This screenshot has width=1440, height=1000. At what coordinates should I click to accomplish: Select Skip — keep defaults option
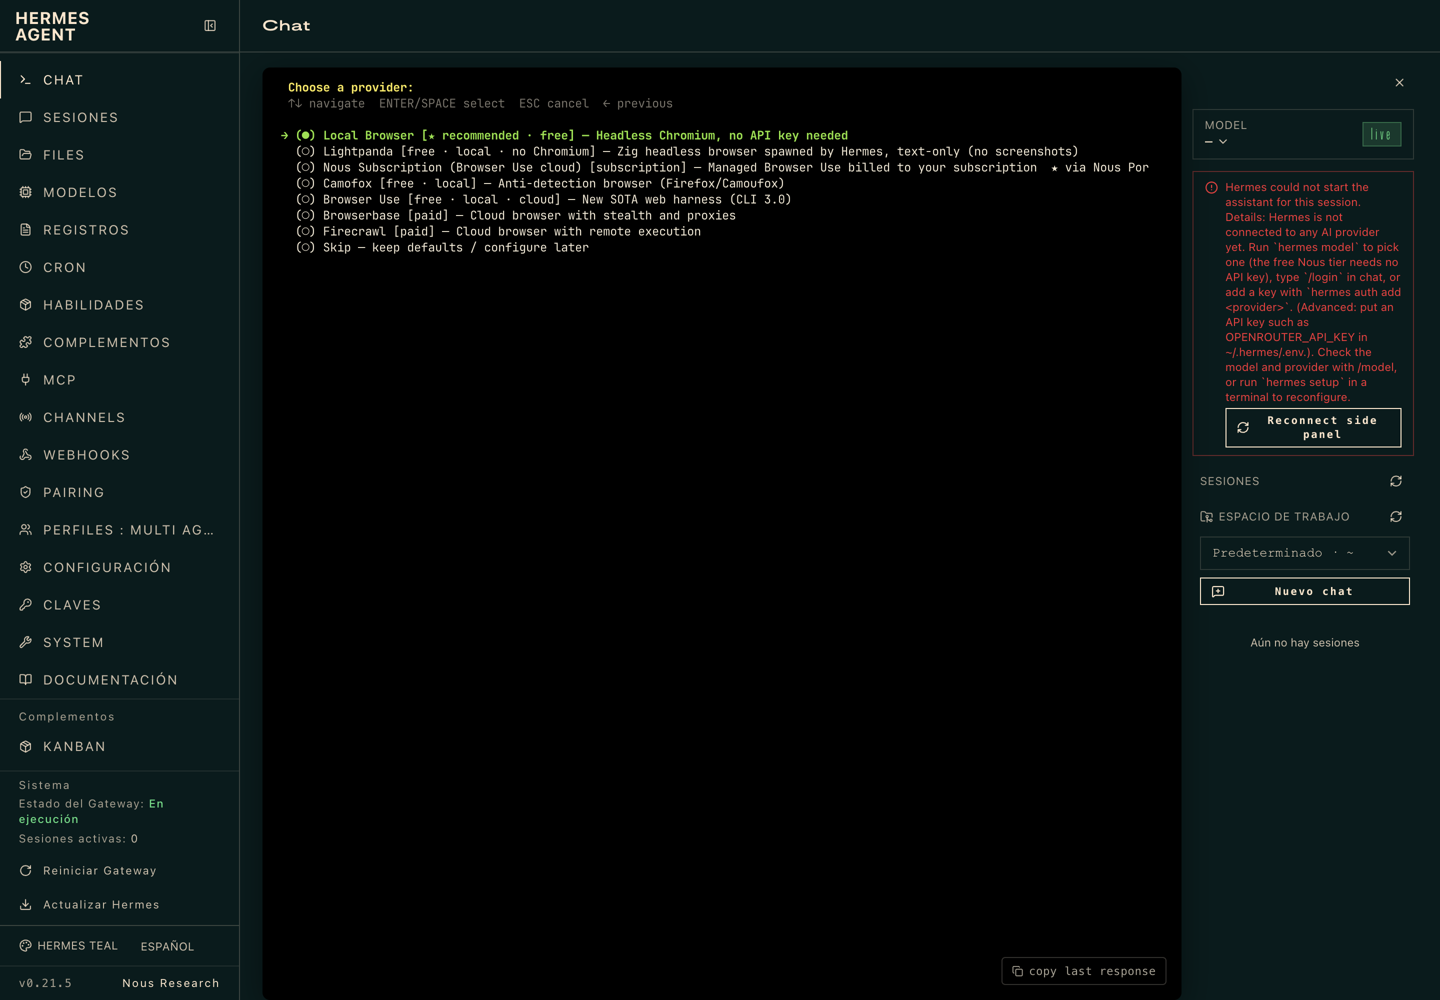click(x=442, y=248)
